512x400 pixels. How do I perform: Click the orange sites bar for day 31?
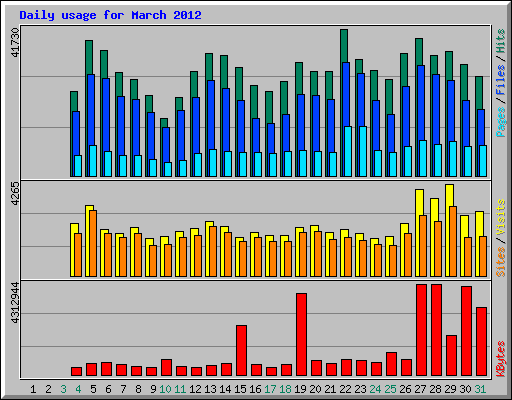tap(483, 256)
